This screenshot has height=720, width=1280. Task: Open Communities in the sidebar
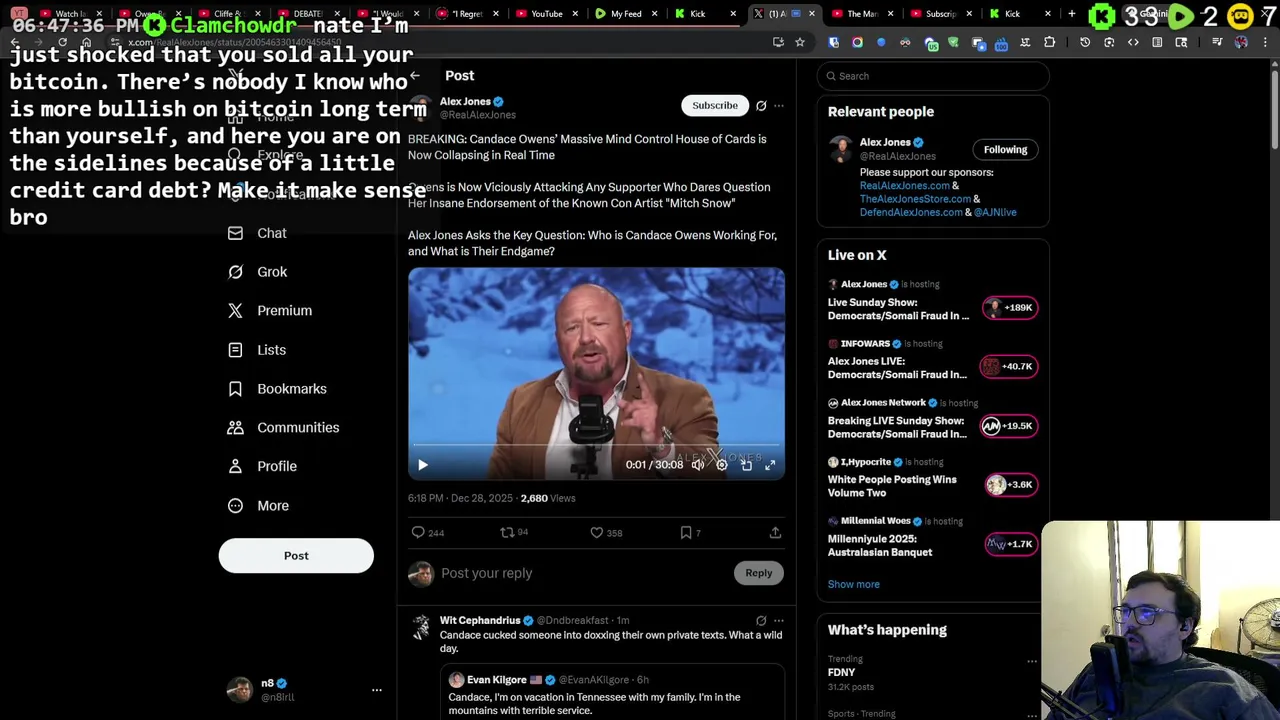click(x=283, y=428)
